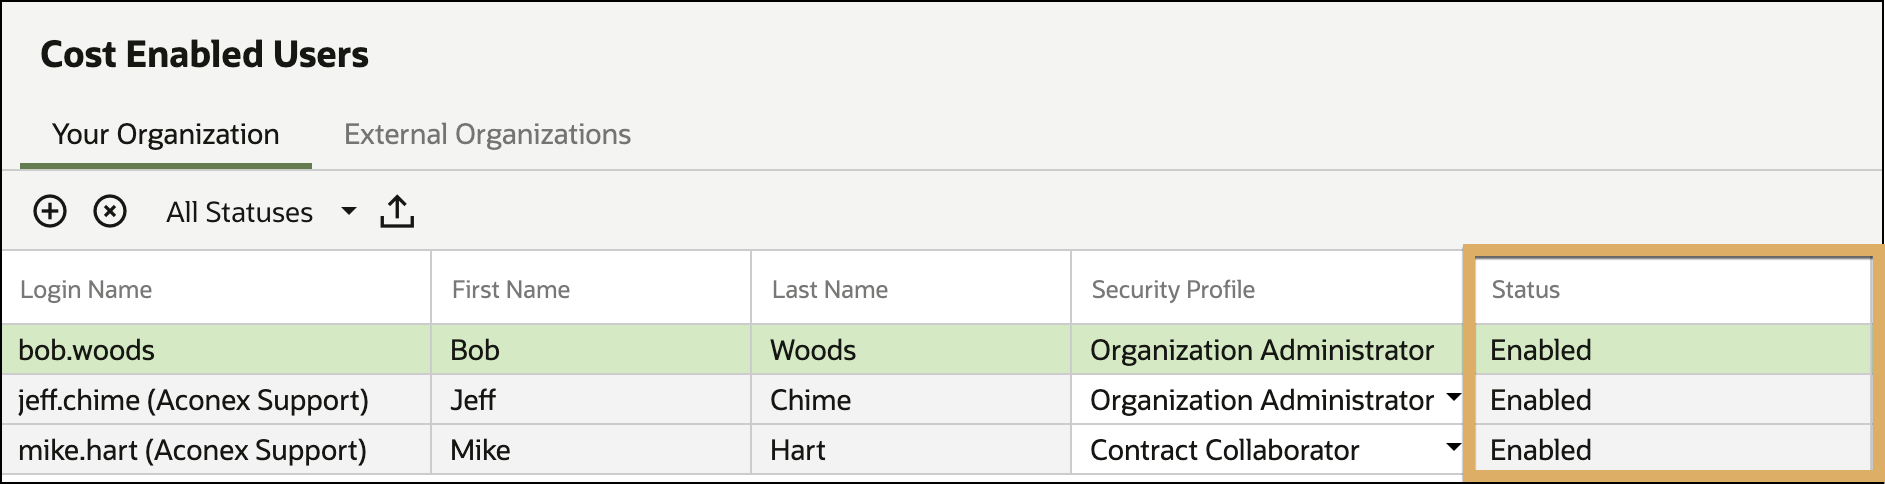This screenshot has width=1885, height=484.
Task: Click the Enabled status for Jeff Chime
Action: [1540, 400]
